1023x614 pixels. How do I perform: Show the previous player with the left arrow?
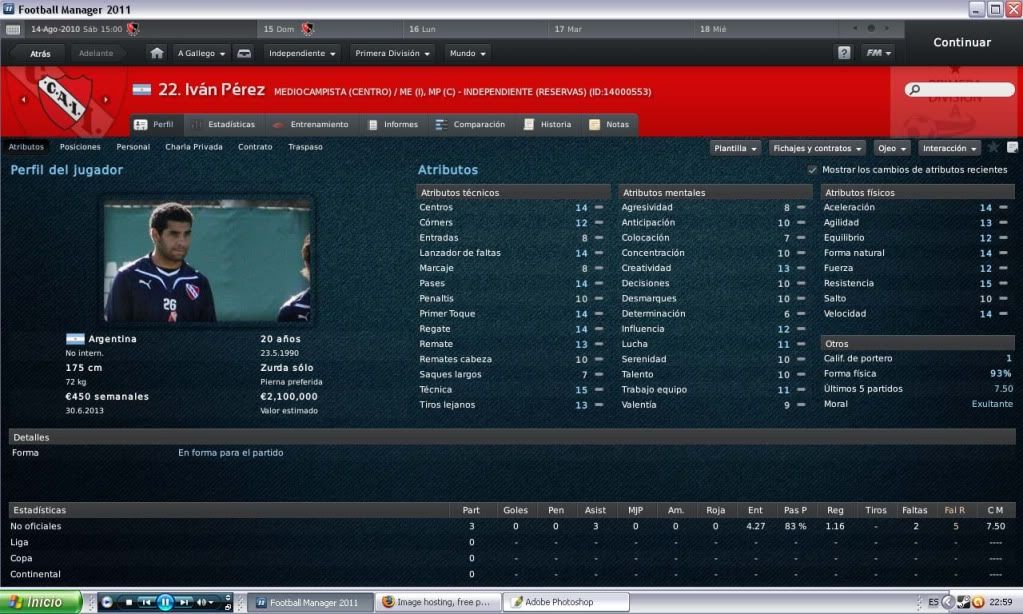coord(23,100)
